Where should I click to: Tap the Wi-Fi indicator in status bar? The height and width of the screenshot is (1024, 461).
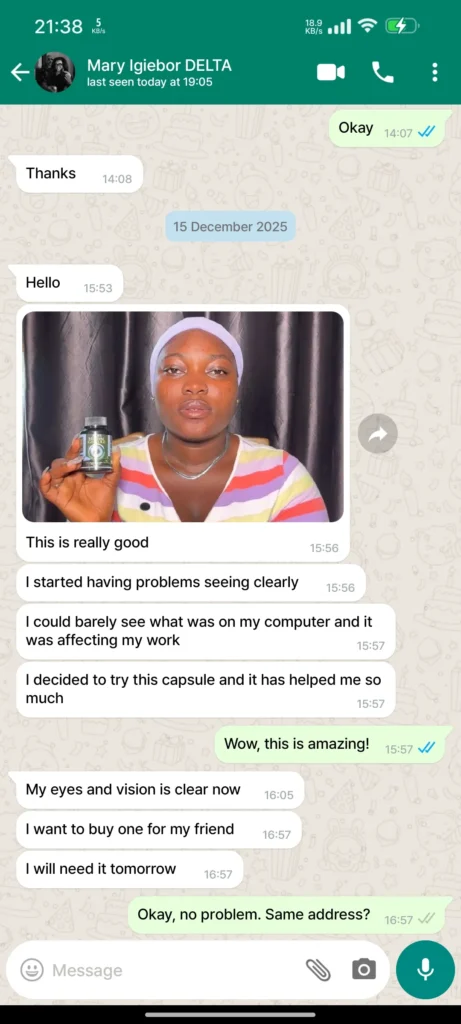368,26
